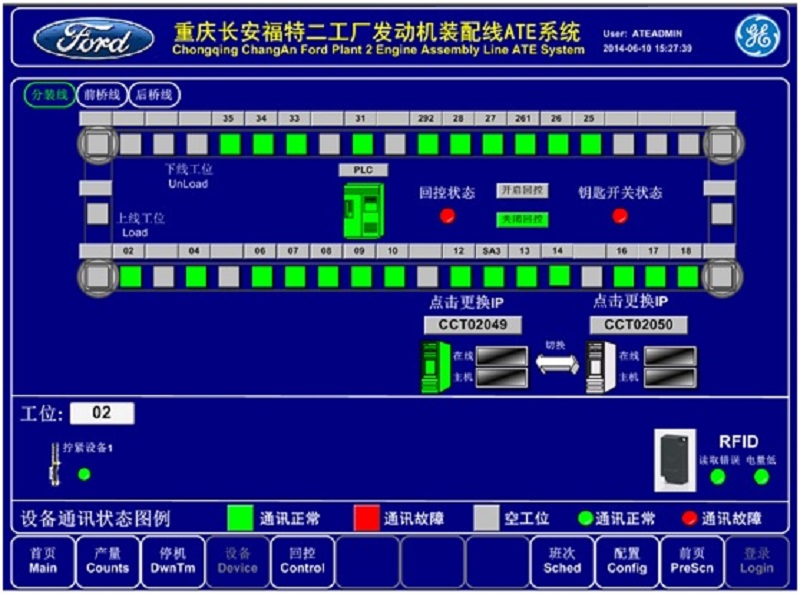Viewport: 800px width, 594px height.
Task: Select station 35 green indicator
Action: point(230,144)
